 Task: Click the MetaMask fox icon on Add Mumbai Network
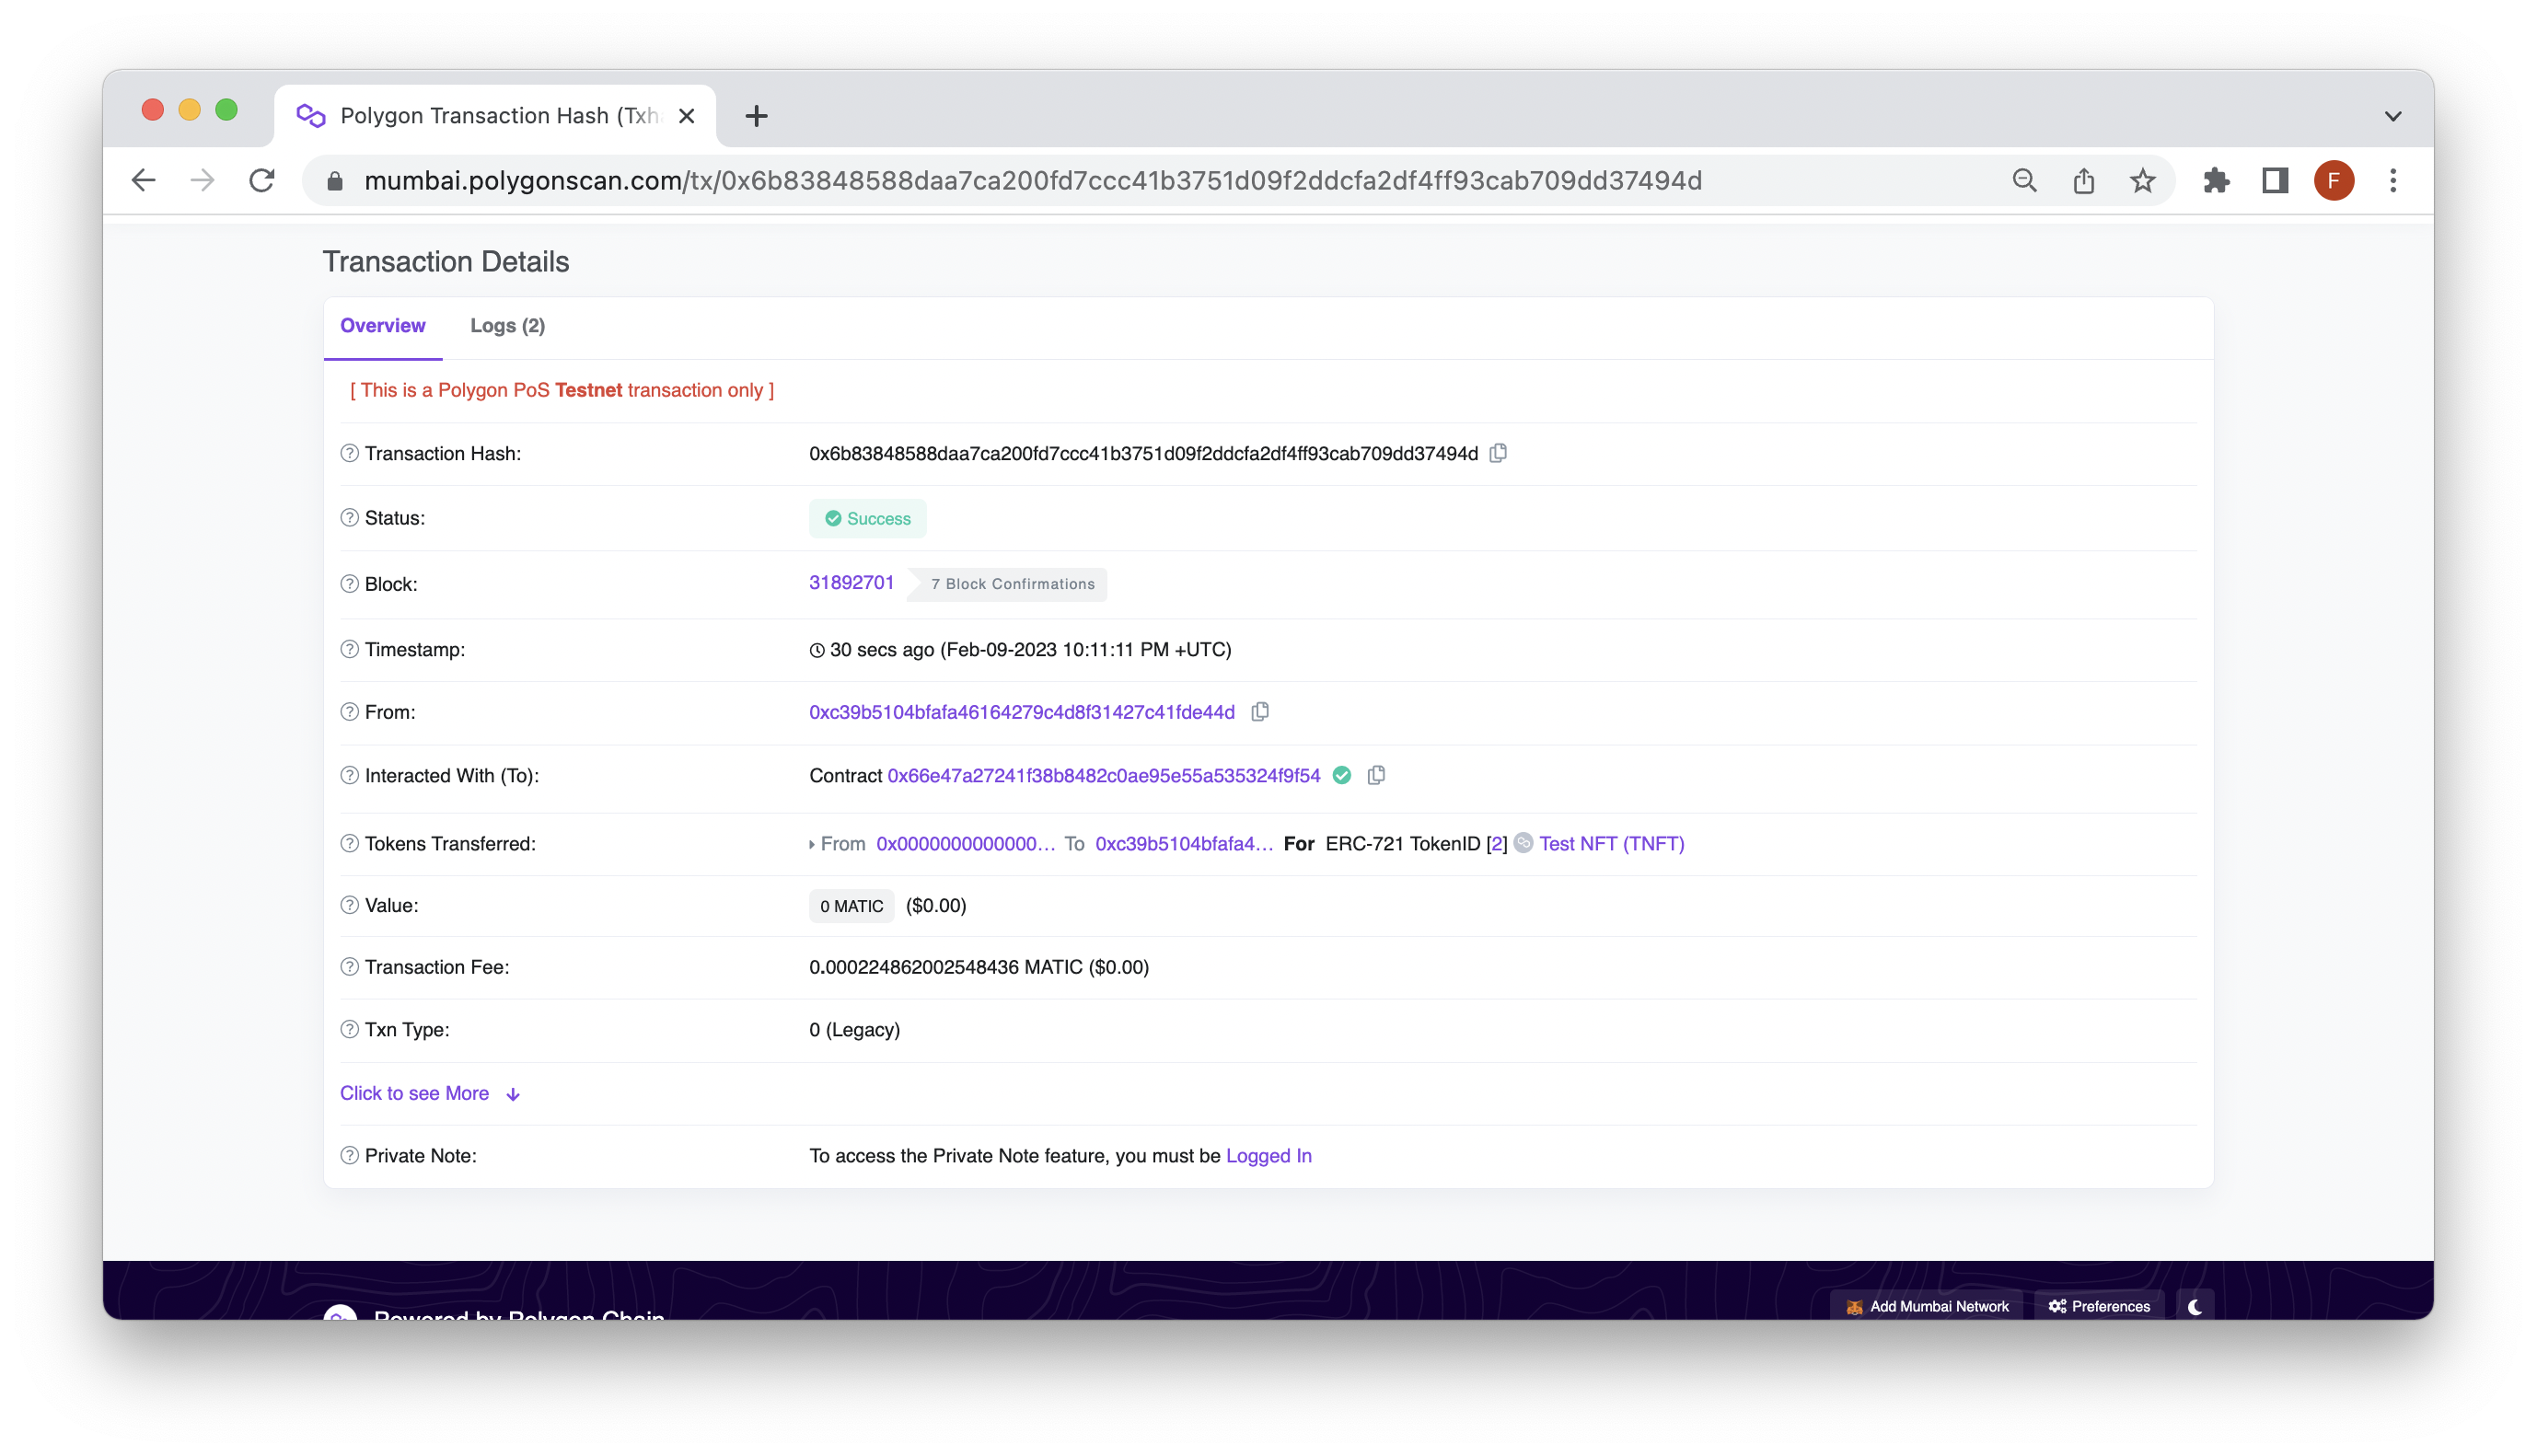pyautogui.click(x=1854, y=1306)
